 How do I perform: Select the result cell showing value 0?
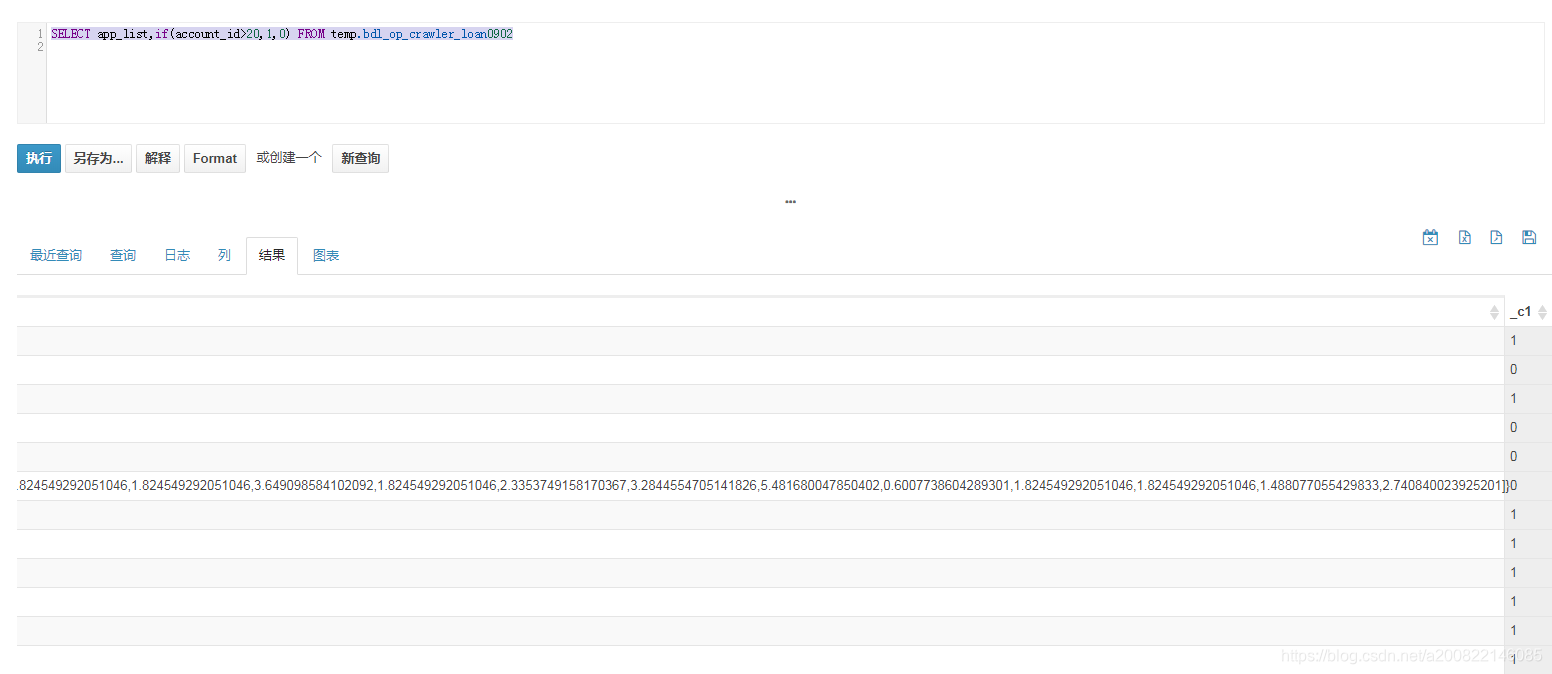(1513, 369)
